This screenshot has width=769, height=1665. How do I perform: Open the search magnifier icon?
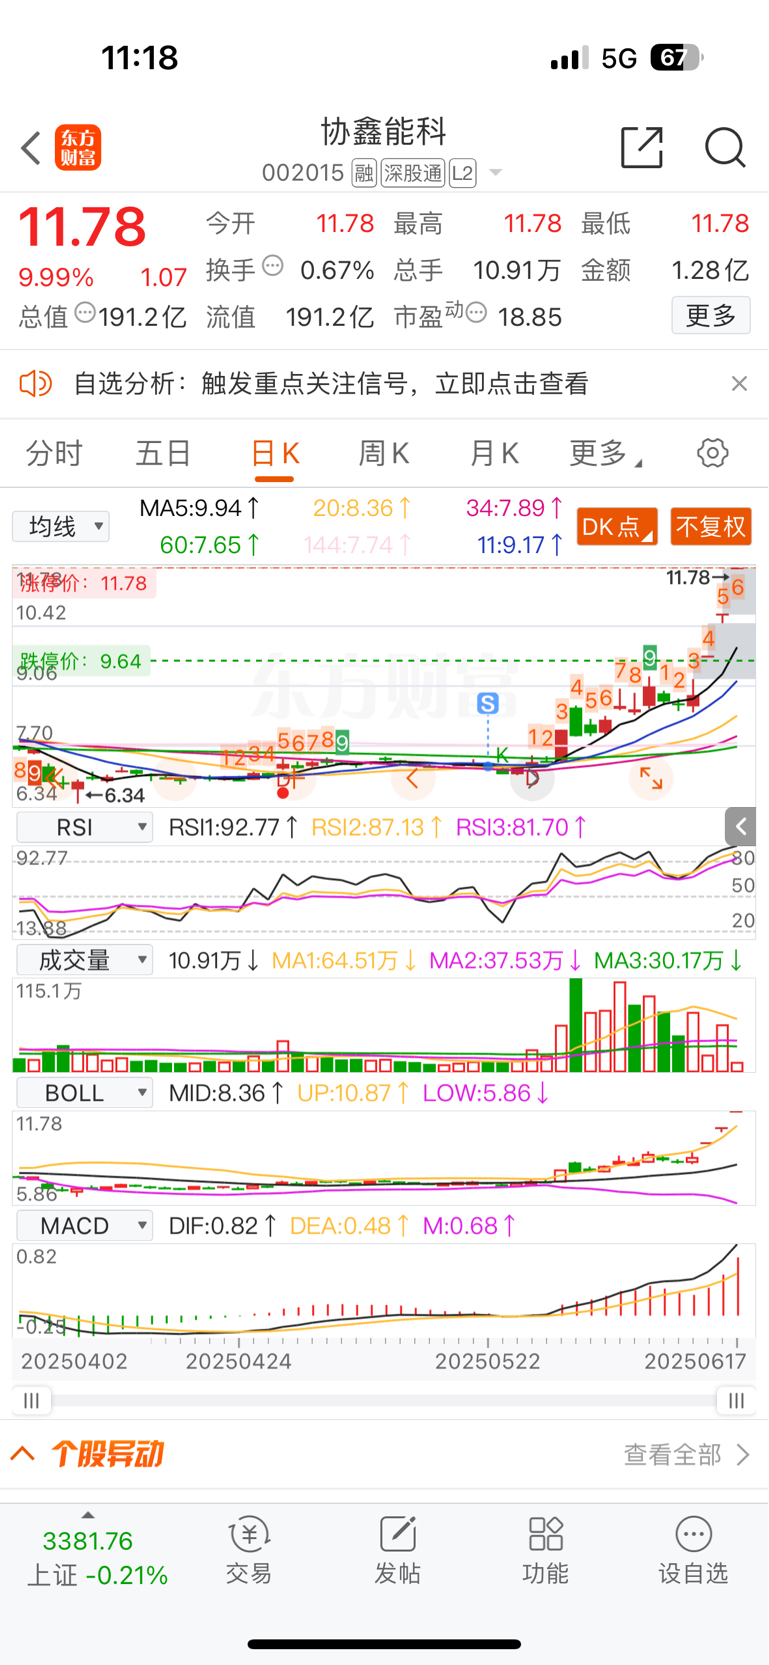724,148
